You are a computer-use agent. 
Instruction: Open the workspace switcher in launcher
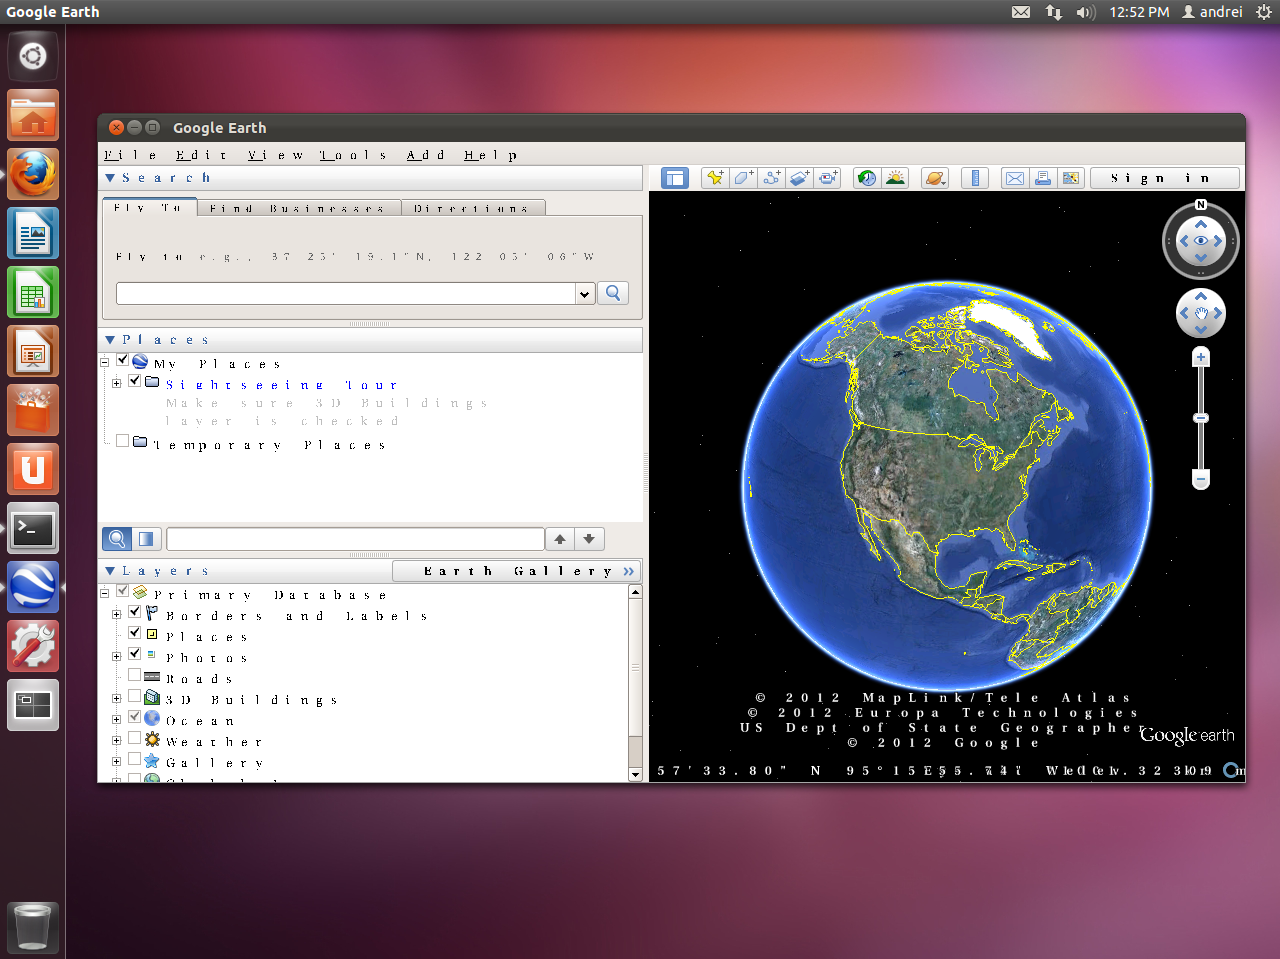coord(33,705)
